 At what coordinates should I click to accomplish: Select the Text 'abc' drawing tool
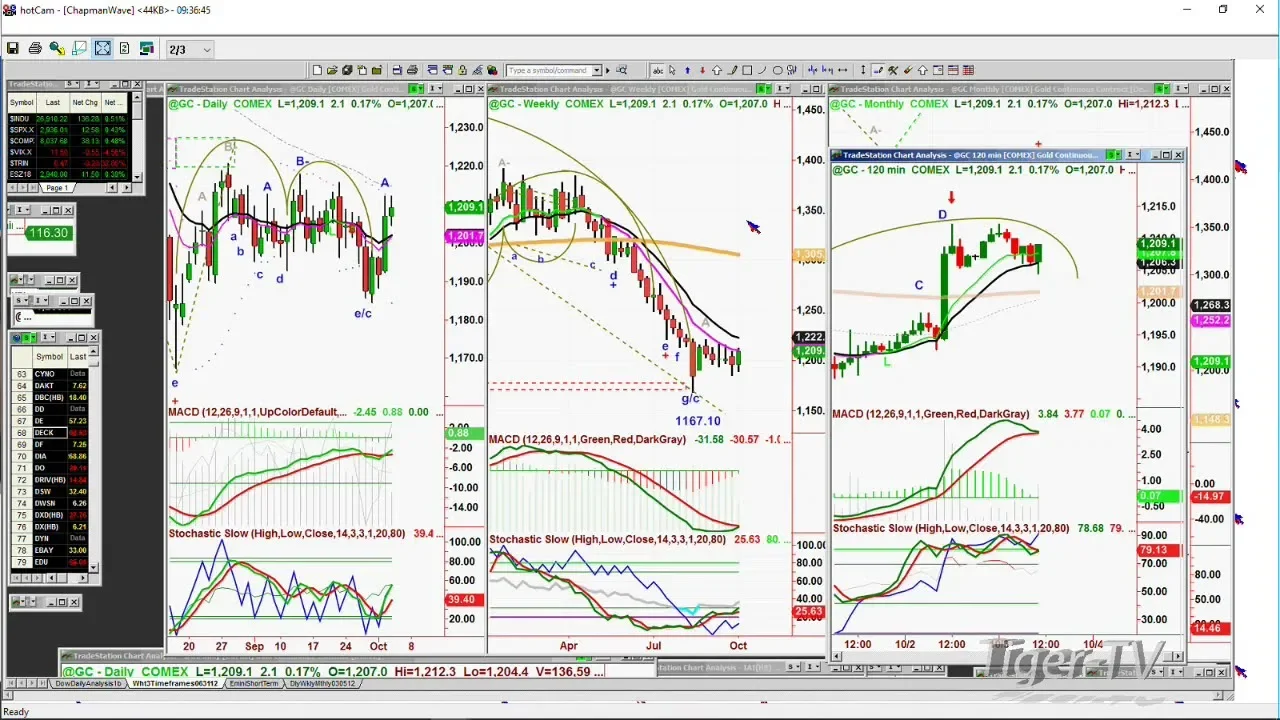[657, 70]
